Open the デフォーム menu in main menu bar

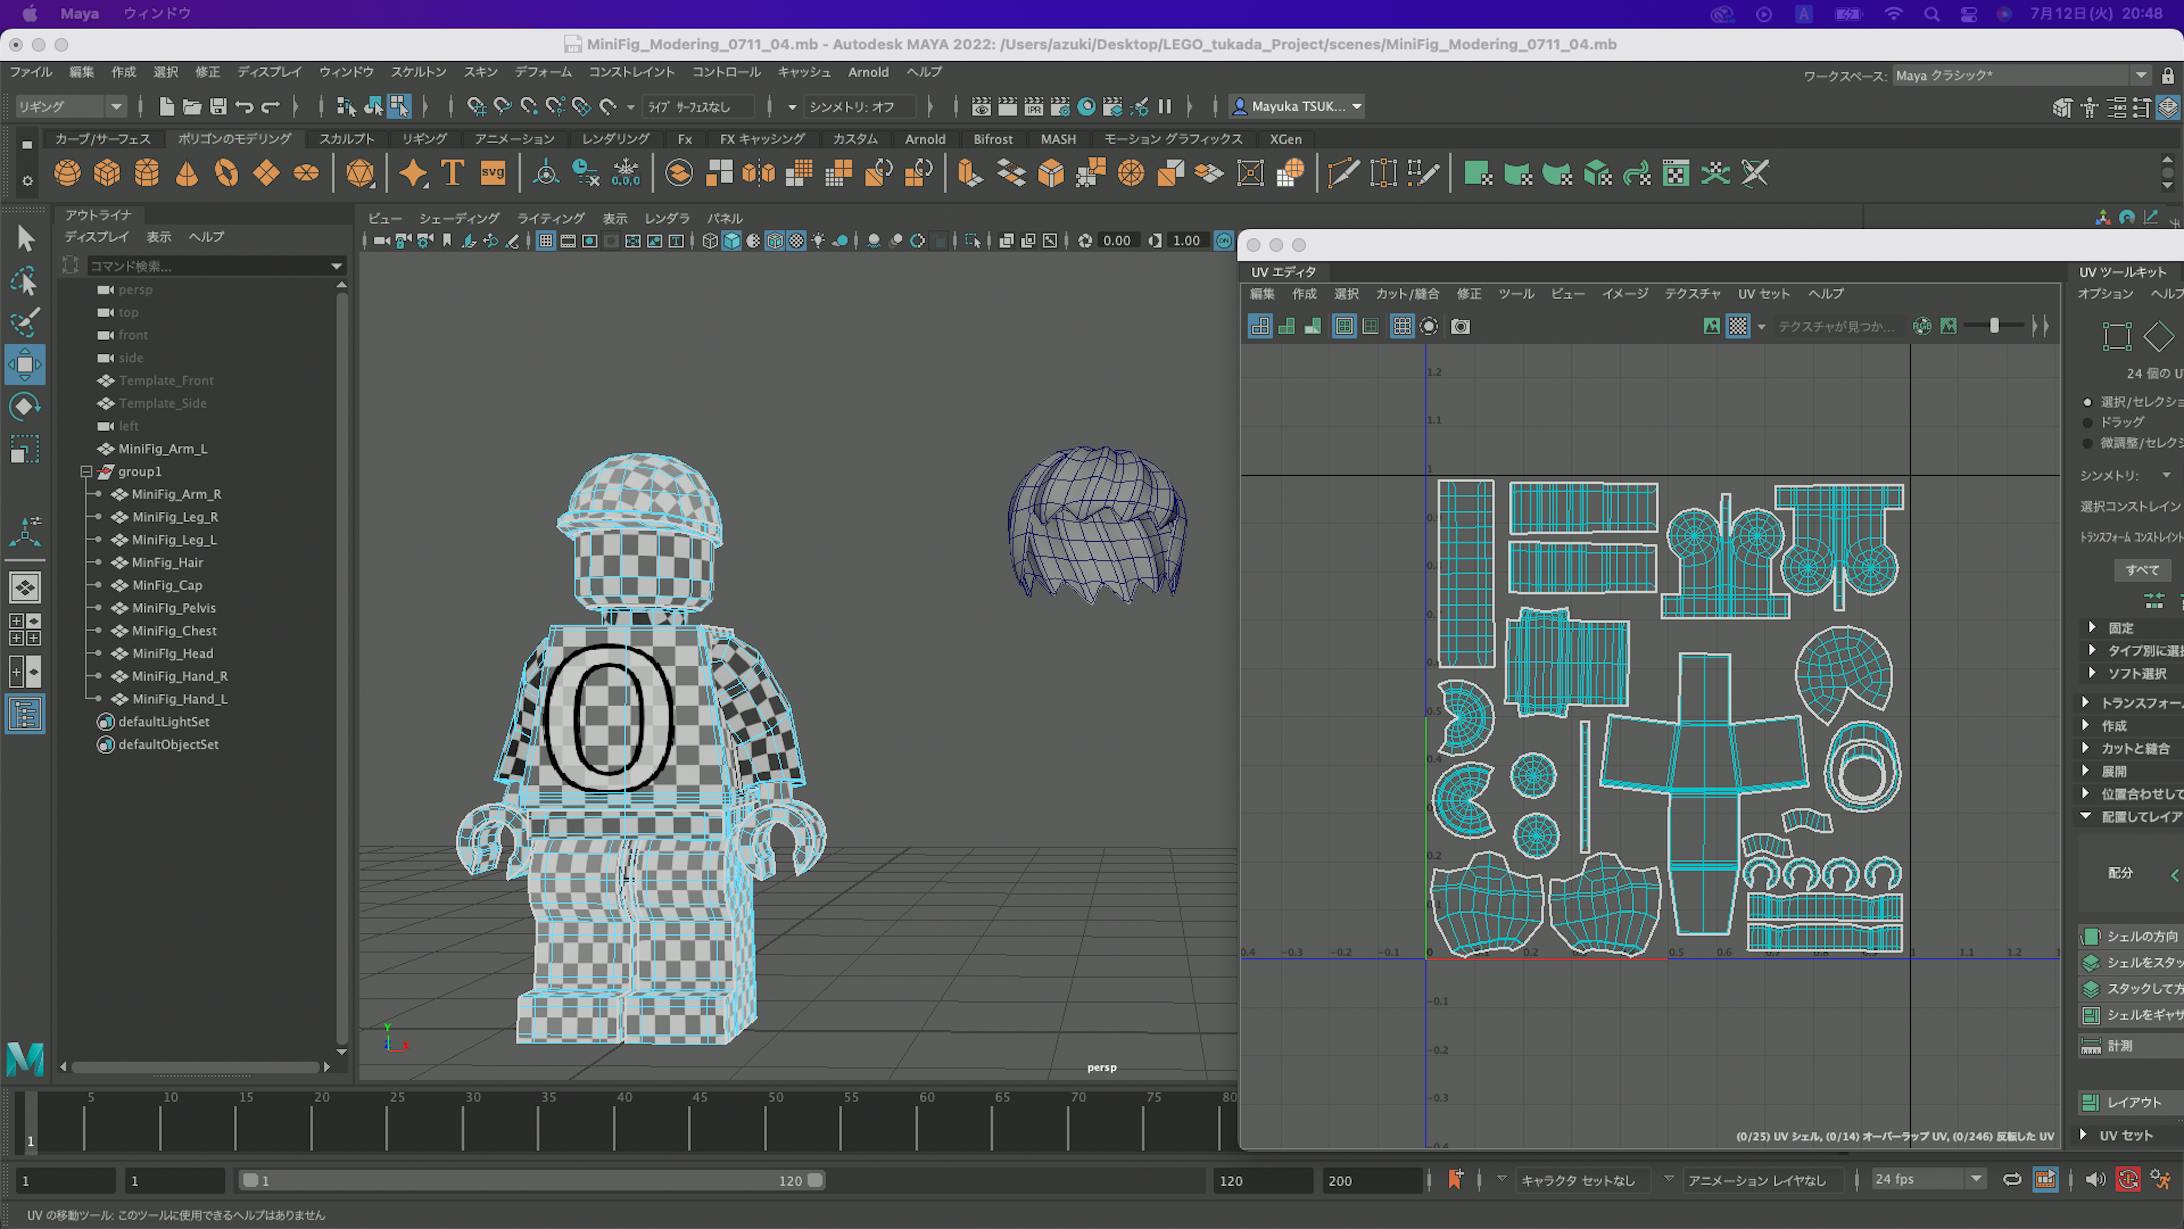click(543, 72)
